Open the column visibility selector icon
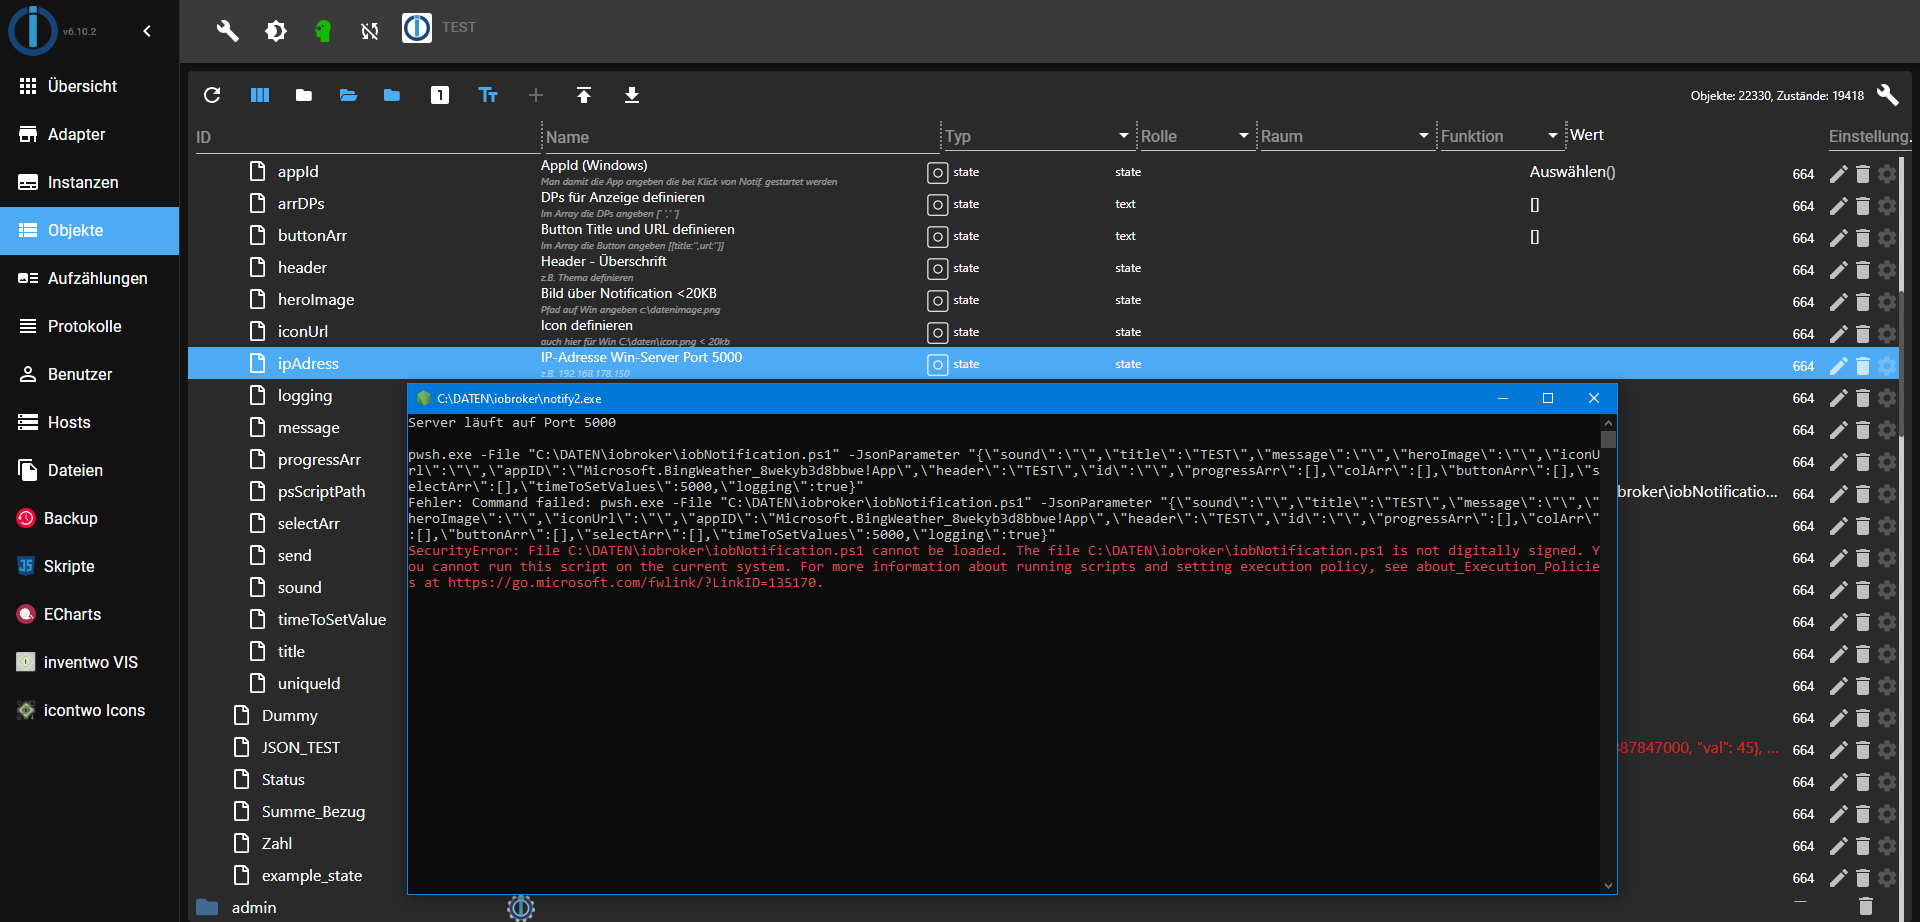The image size is (1920, 922). tap(260, 95)
